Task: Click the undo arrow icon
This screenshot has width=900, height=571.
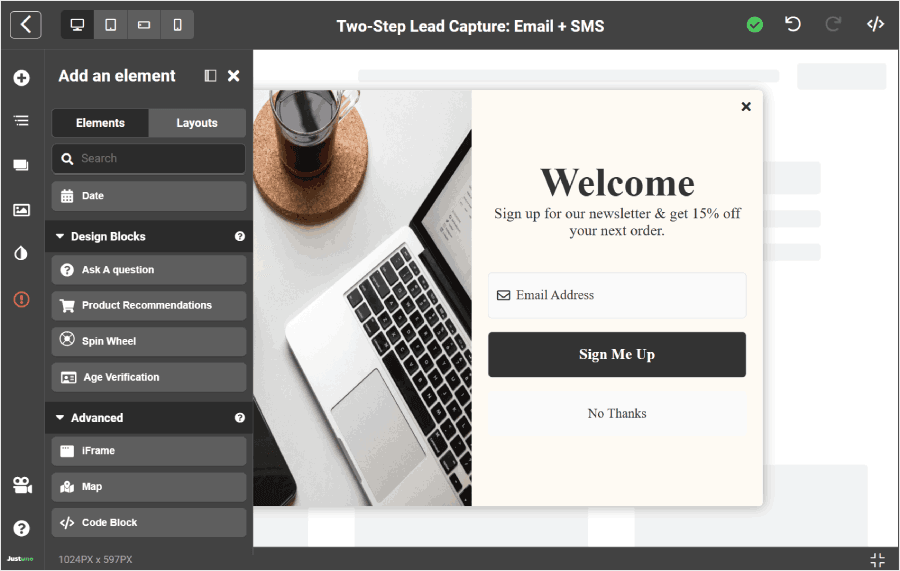Action: click(793, 24)
